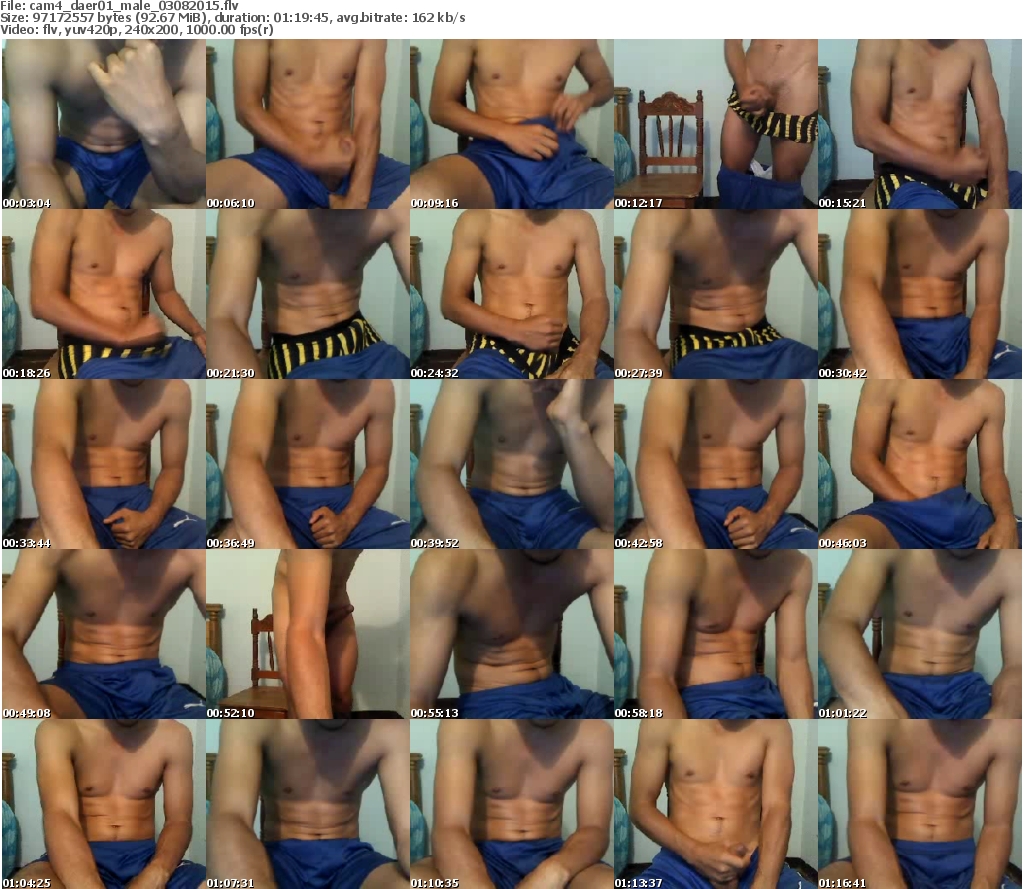This screenshot has height=889, width=1024.
Task: Click the 'Size: 97172557 bytes' info line
Action: click(232, 18)
